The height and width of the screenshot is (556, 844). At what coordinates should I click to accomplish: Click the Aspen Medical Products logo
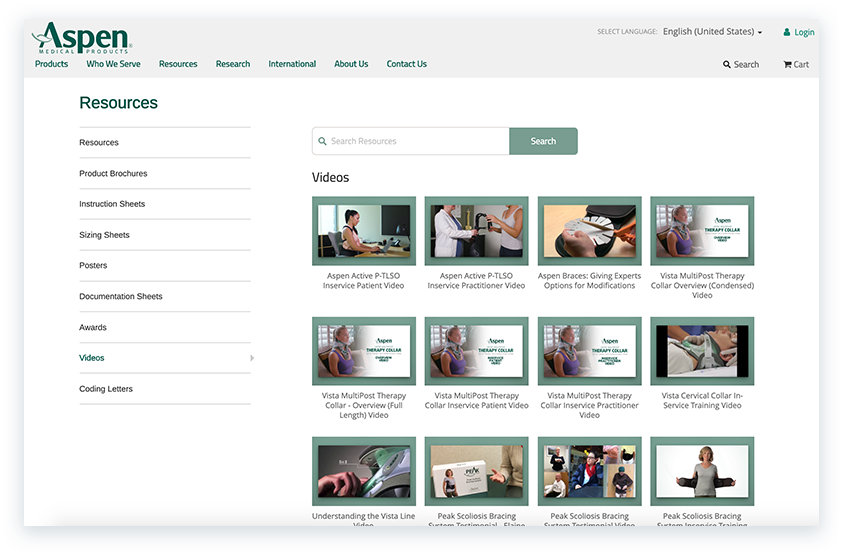pyautogui.click(x=82, y=38)
